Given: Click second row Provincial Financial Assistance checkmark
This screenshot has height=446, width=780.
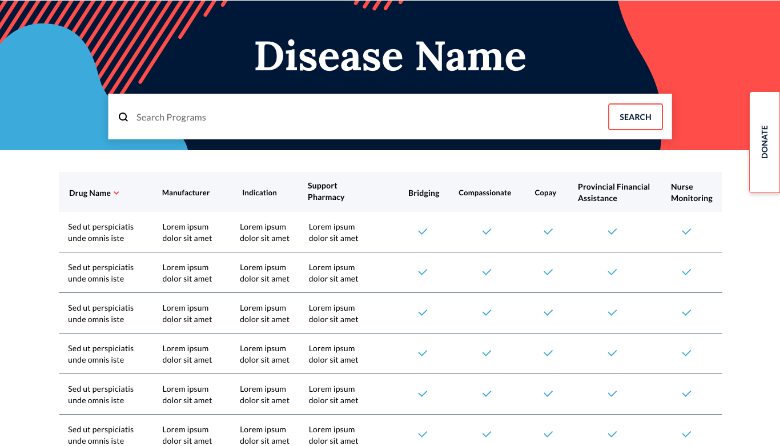Looking at the screenshot, I should pyautogui.click(x=613, y=272).
